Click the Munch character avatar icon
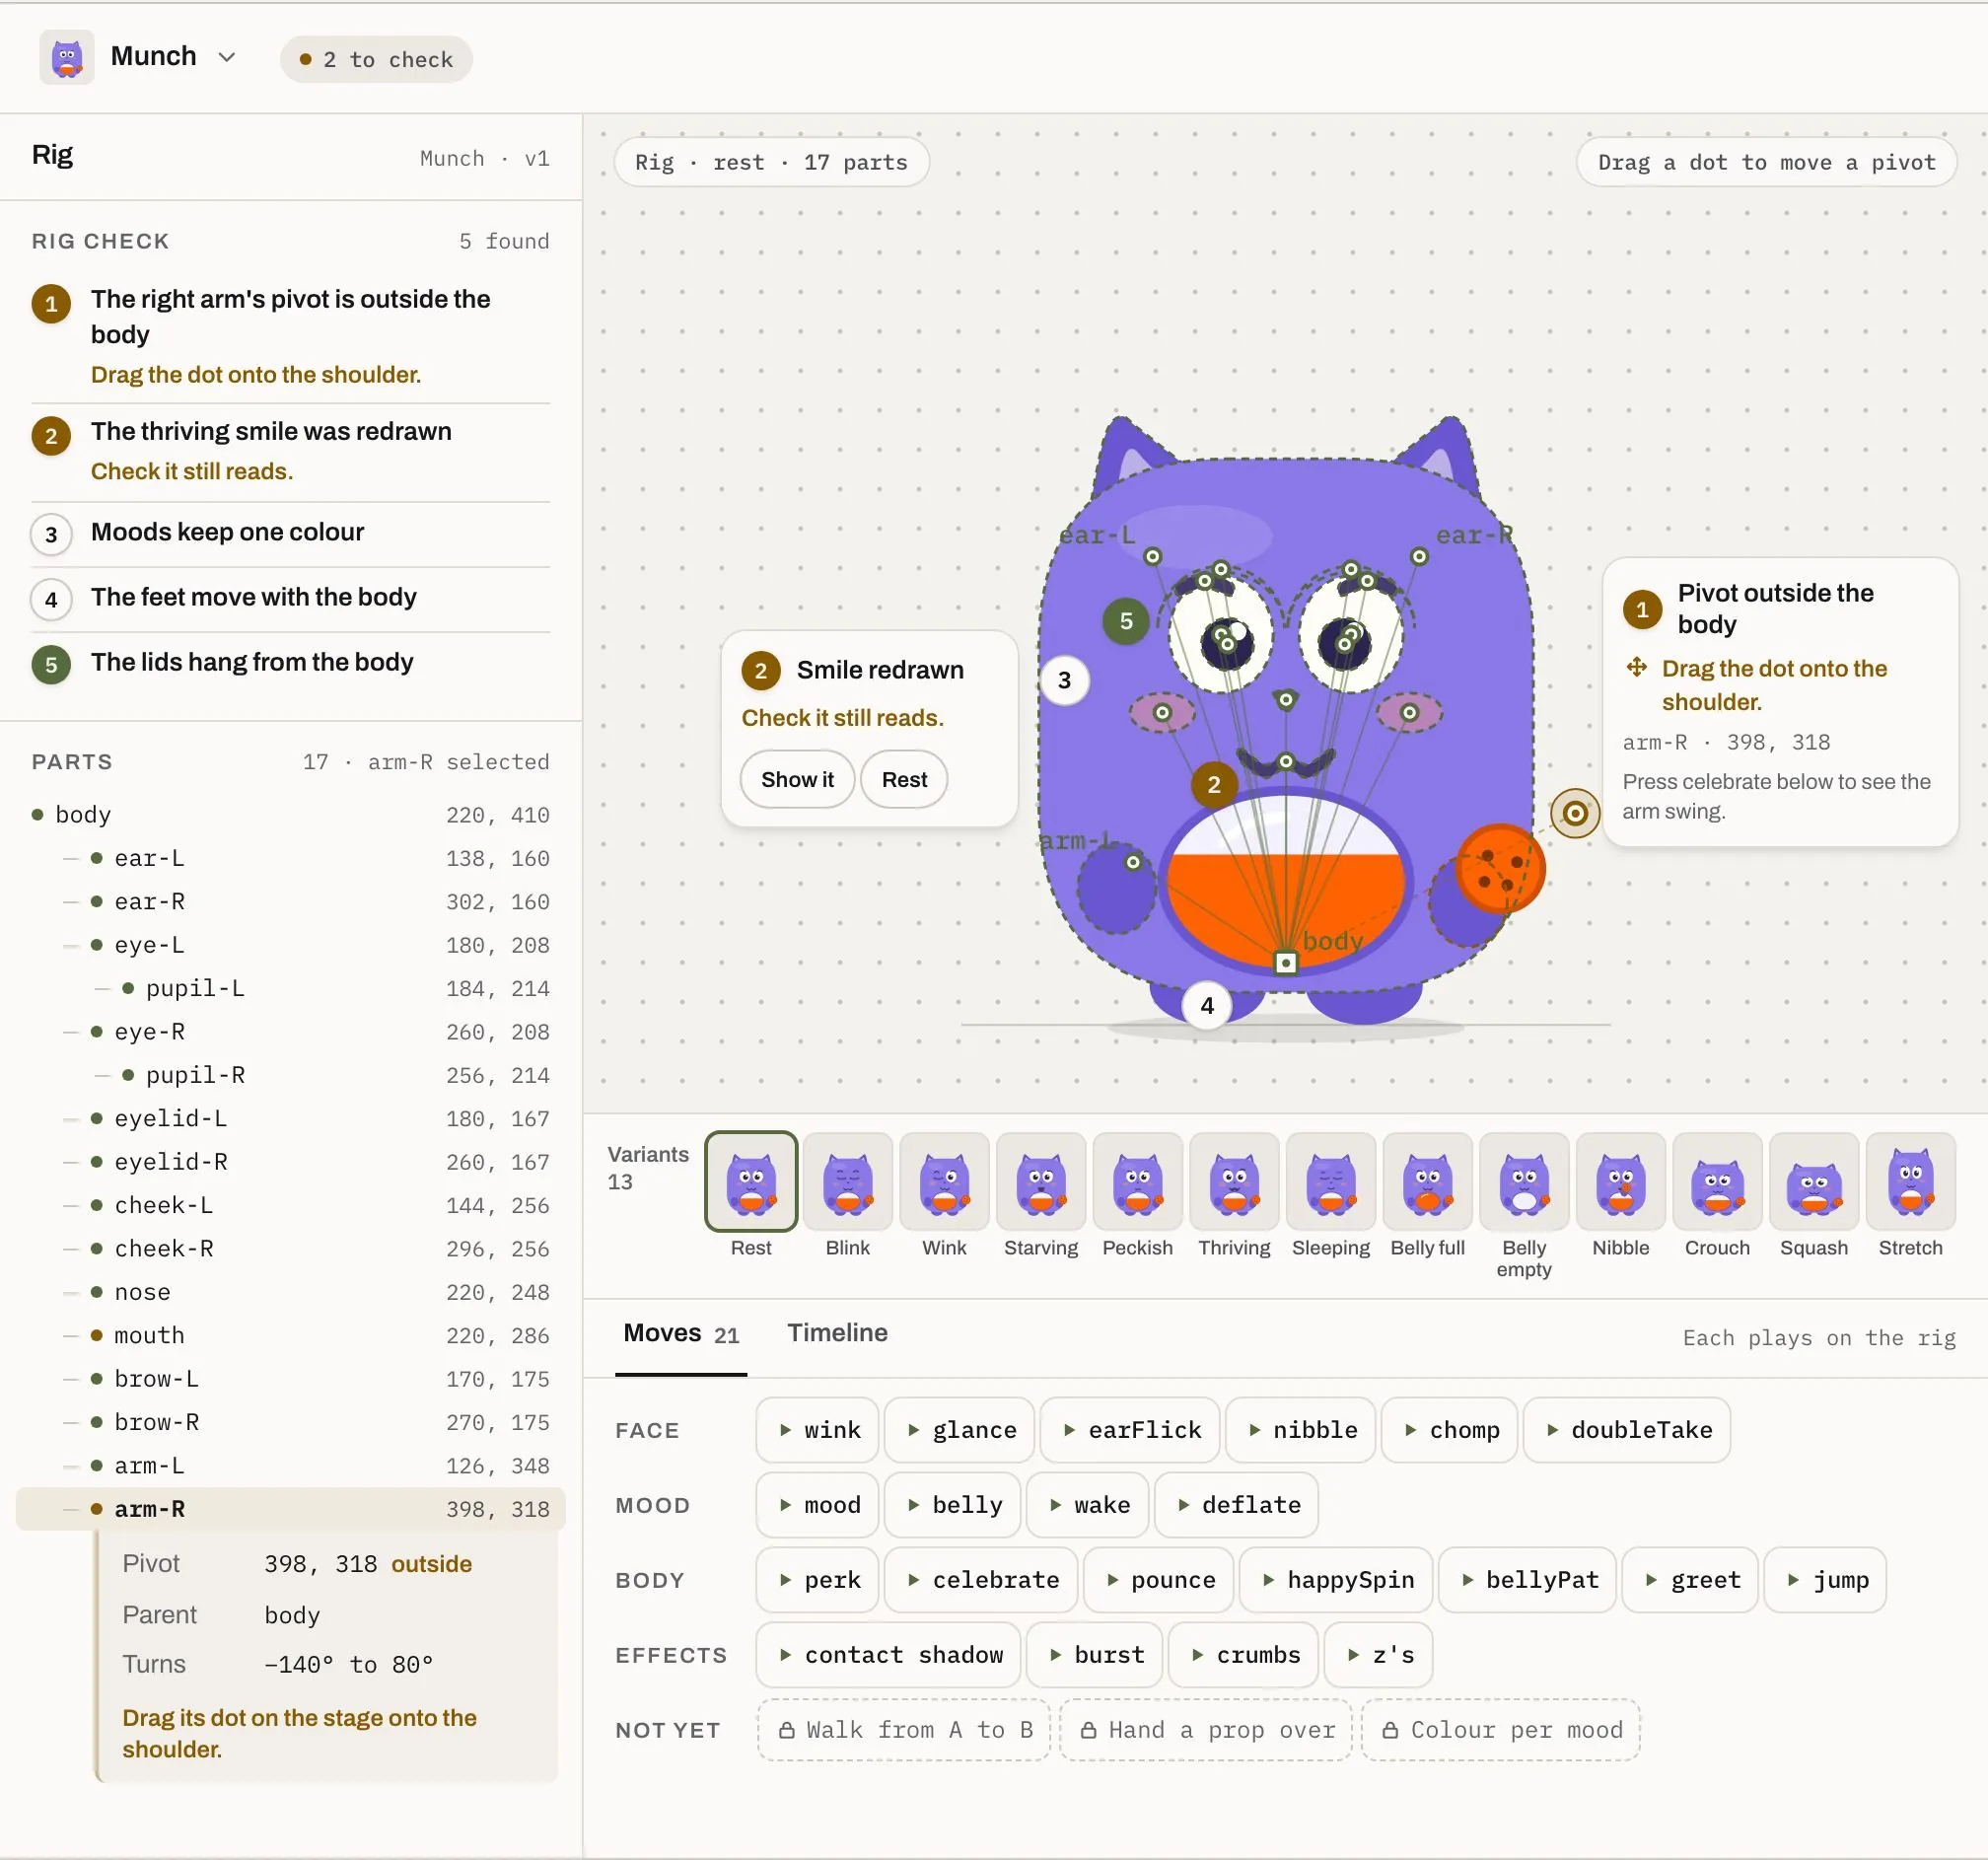Viewport: 1988px width, 1860px height. pyautogui.click(x=66, y=57)
